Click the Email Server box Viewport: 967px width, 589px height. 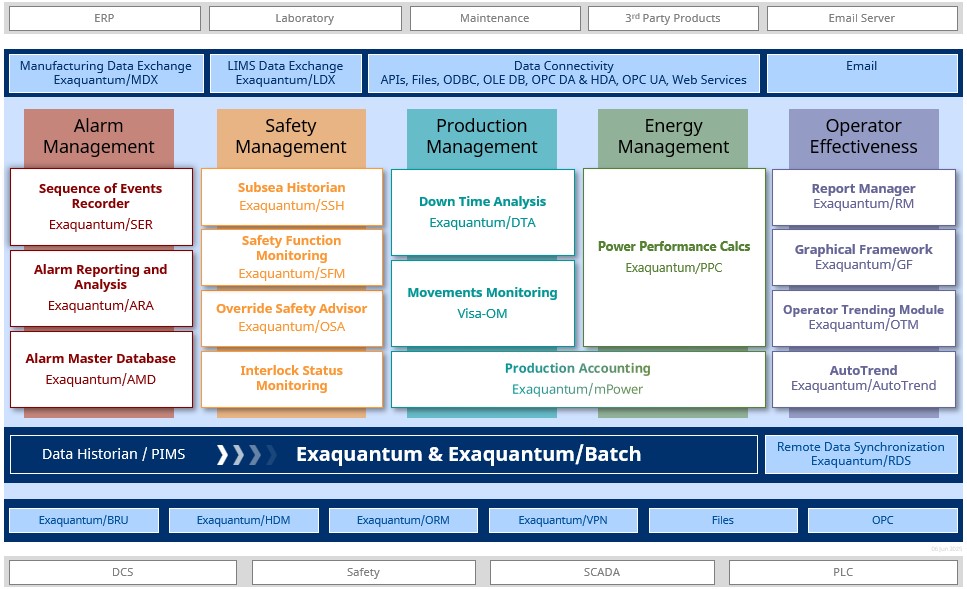tap(862, 19)
